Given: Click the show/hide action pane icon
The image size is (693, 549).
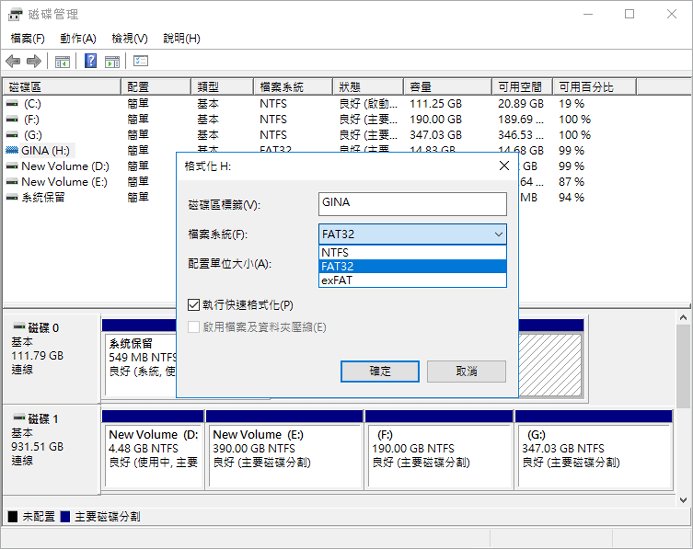Looking at the screenshot, I should pos(111,61).
